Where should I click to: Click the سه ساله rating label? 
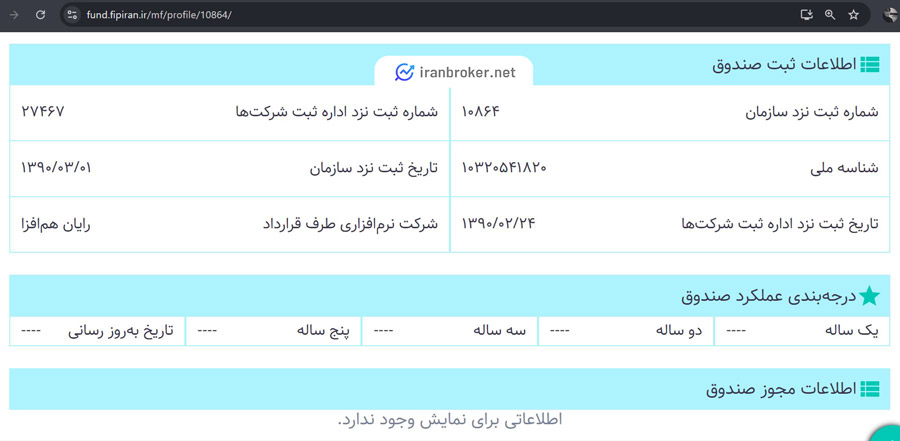point(500,331)
